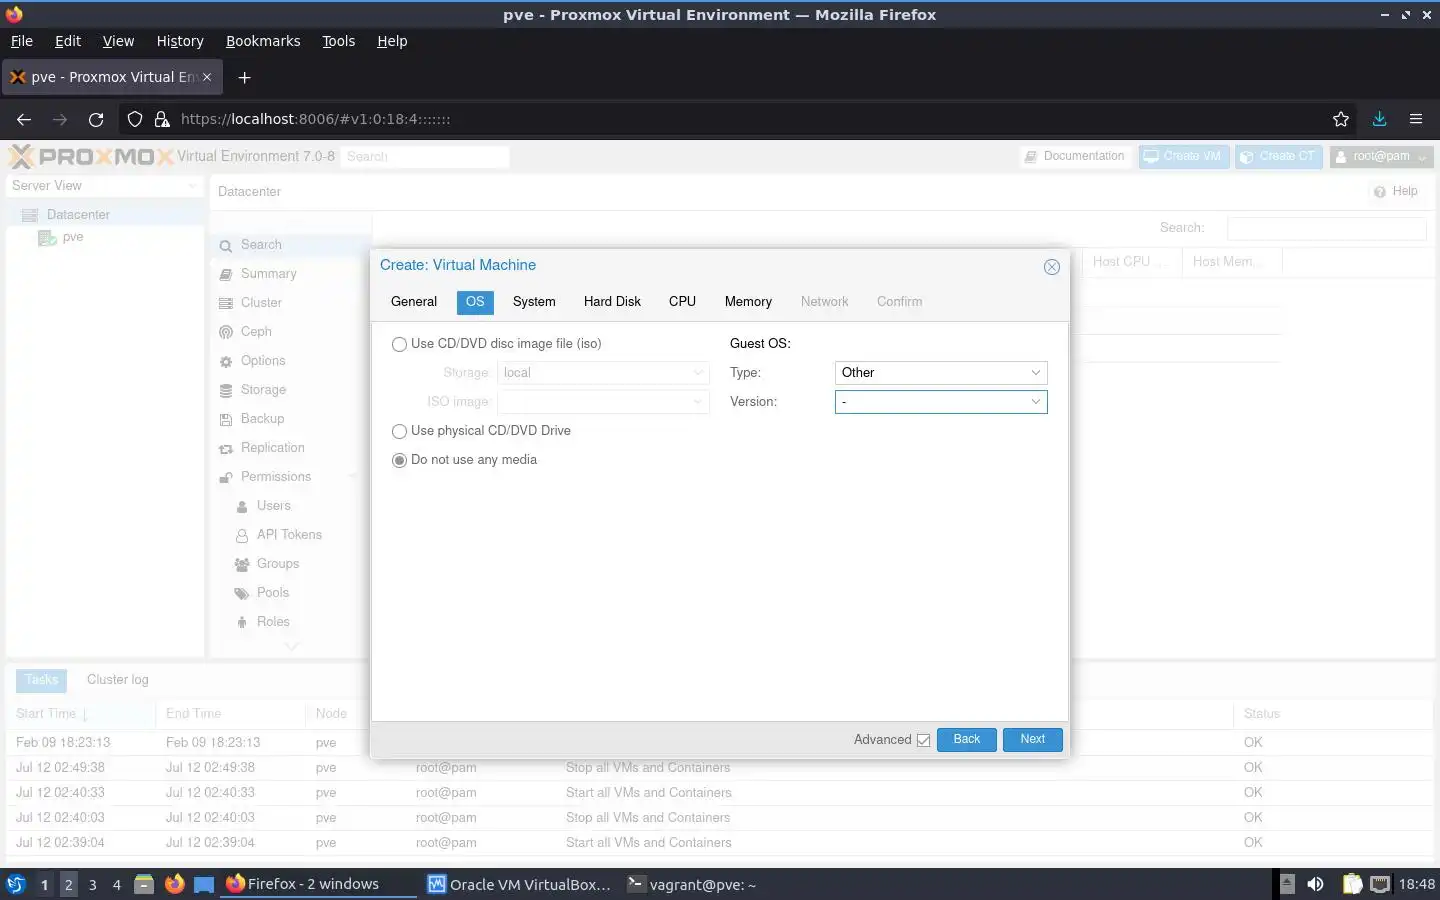Bookmark this page with the star
The image size is (1440, 900).
tap(1341, 119)
